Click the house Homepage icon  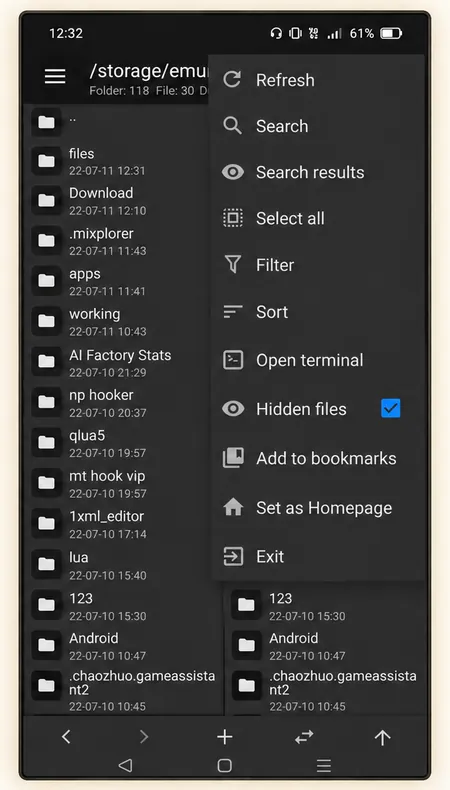(x=233, y=507)
